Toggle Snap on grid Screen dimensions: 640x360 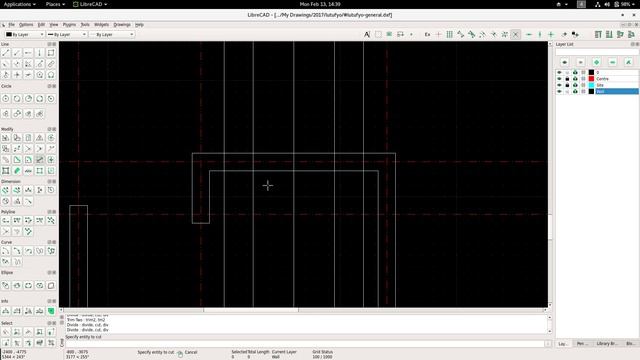point(449,35)
